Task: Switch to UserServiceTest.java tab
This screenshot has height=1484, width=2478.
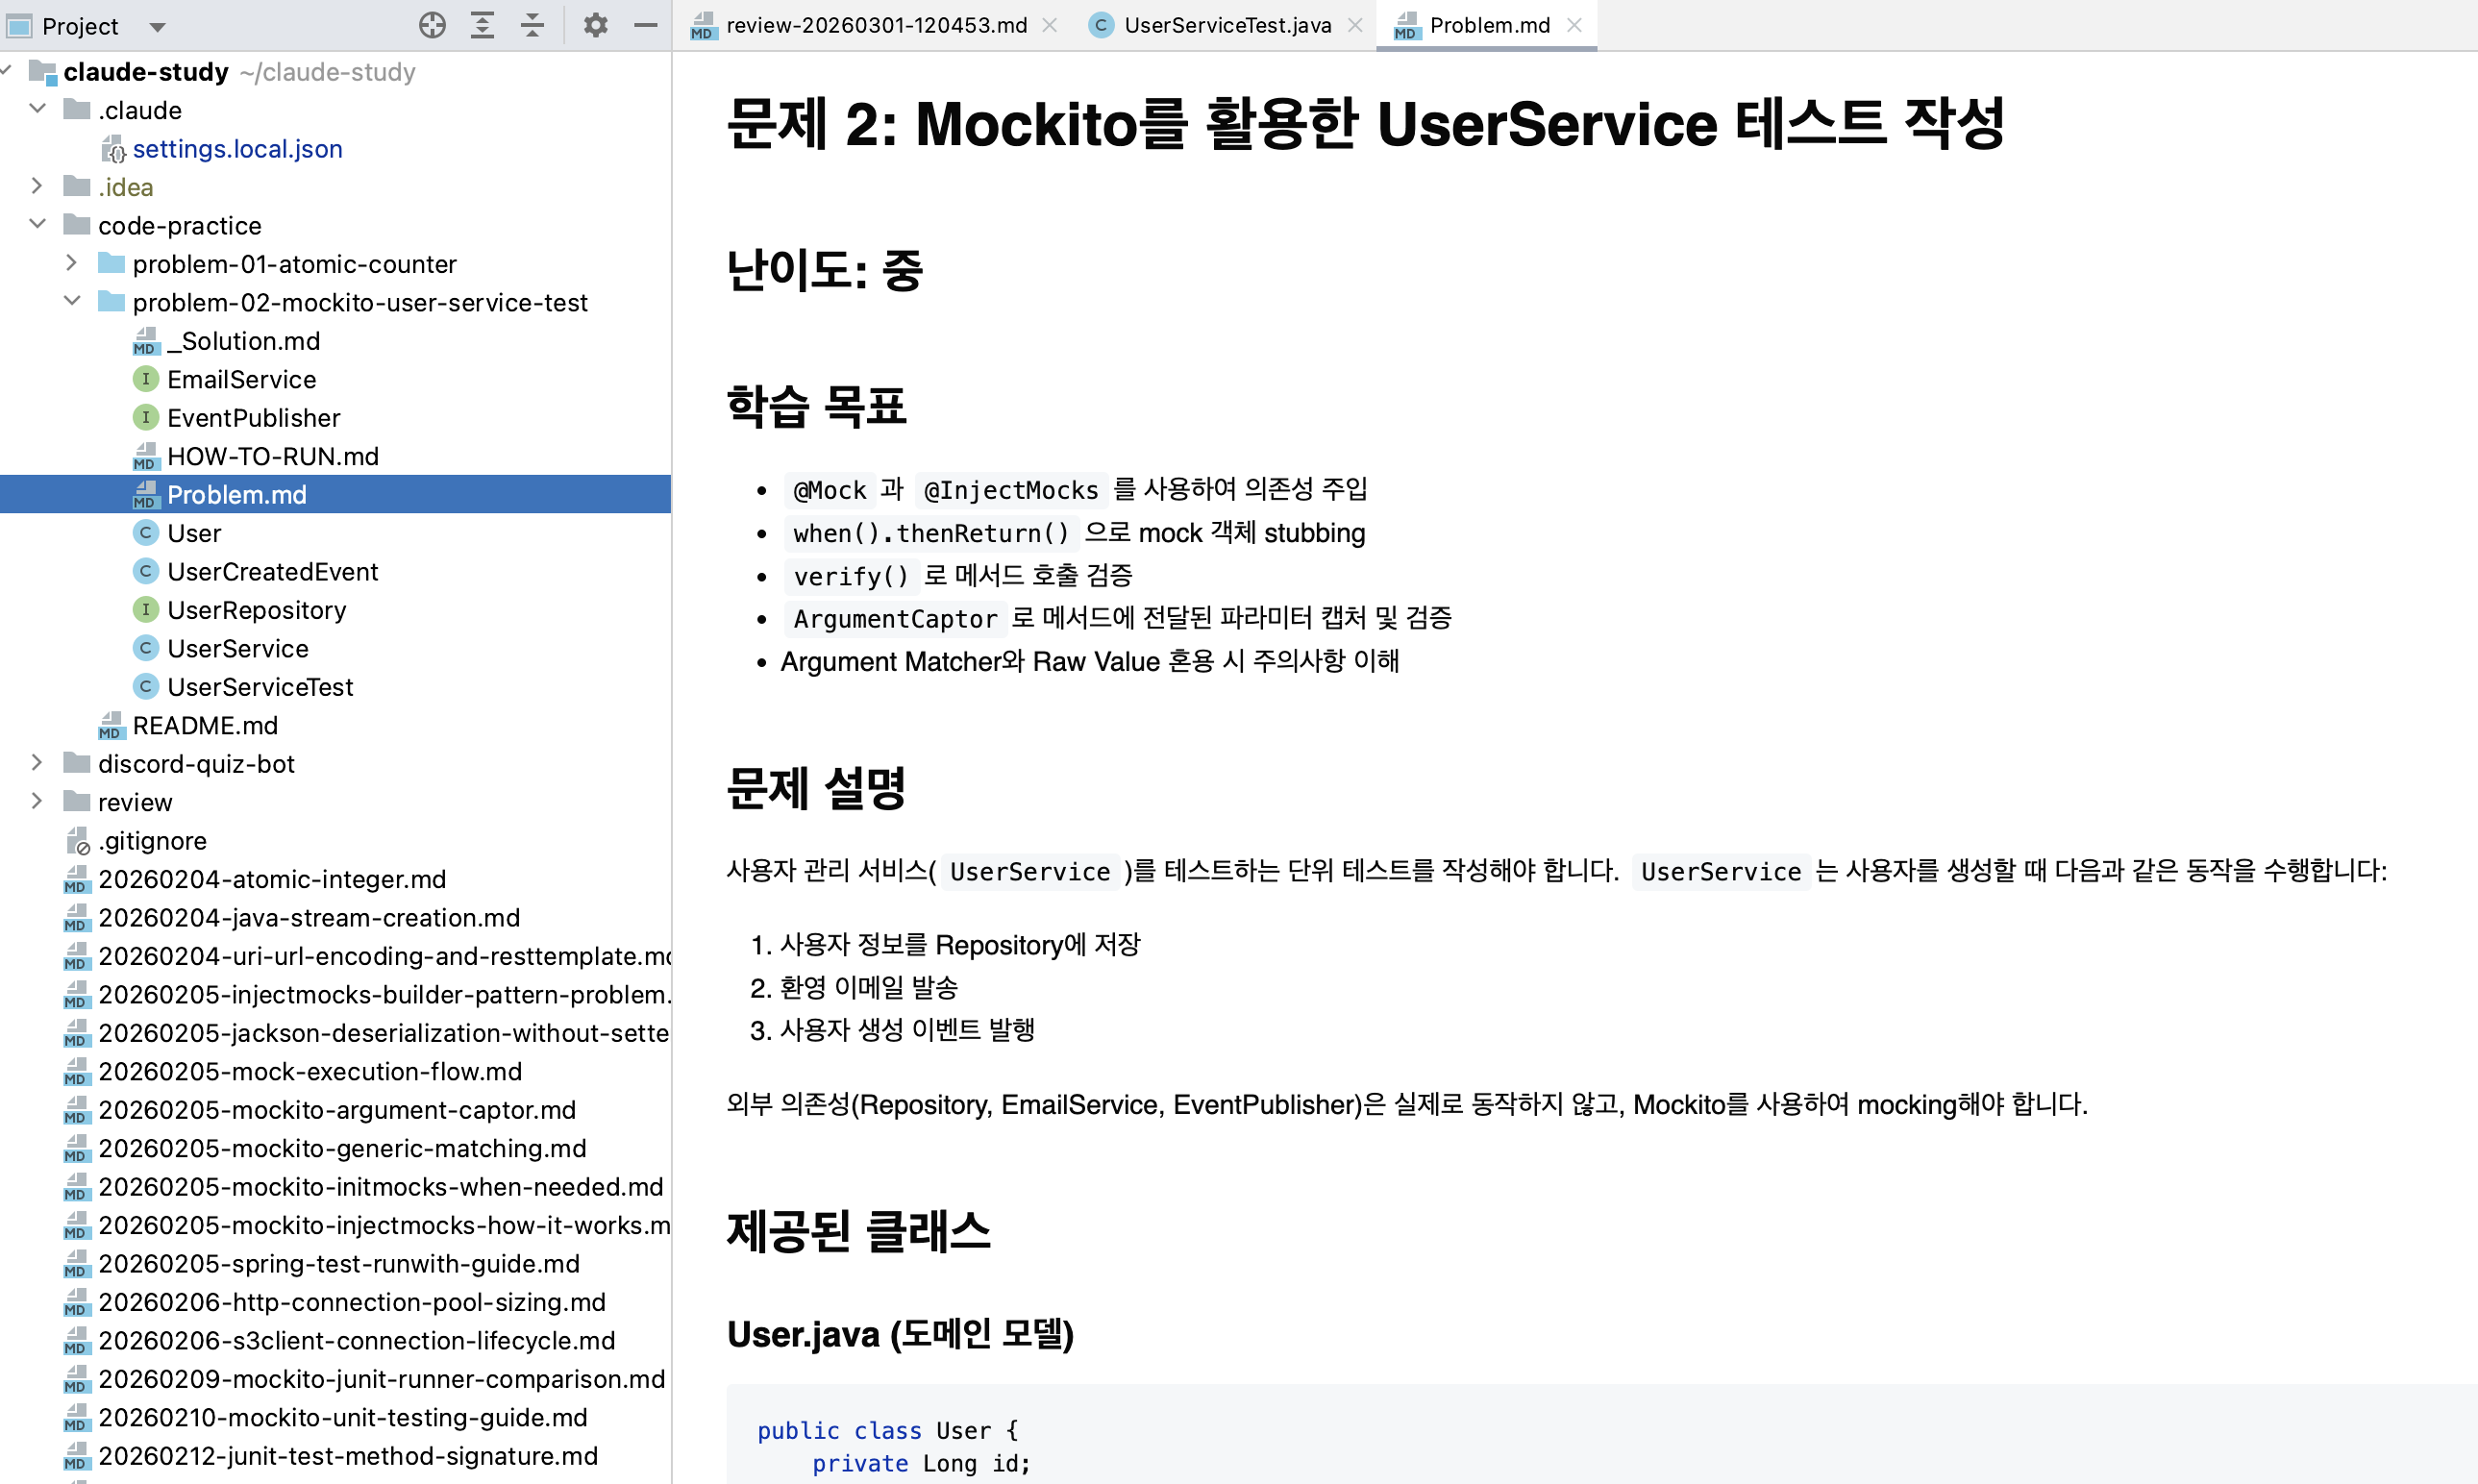Action: [x=1226, y=25]
